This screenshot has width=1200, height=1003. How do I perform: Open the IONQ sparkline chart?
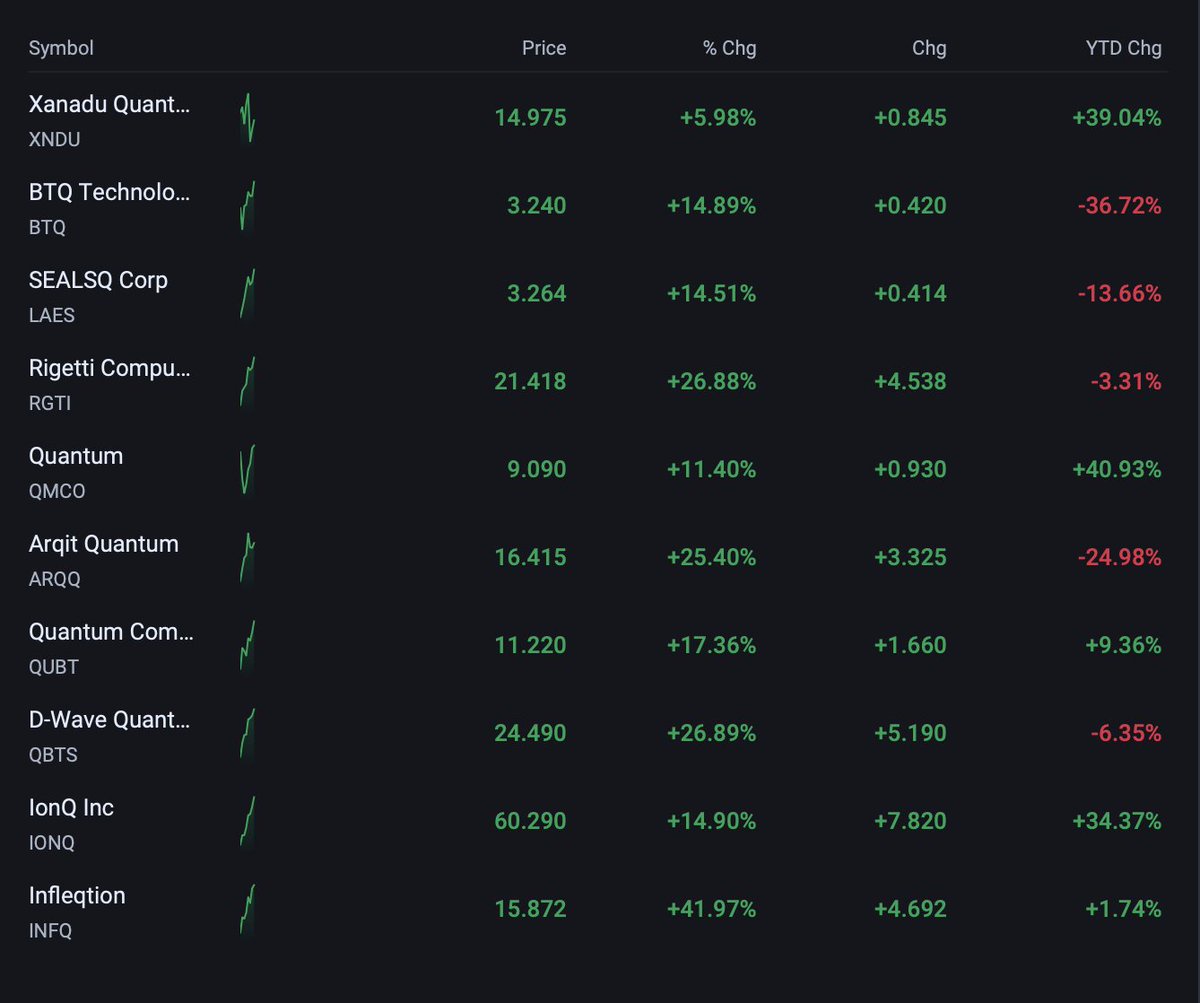pos(247,822)
